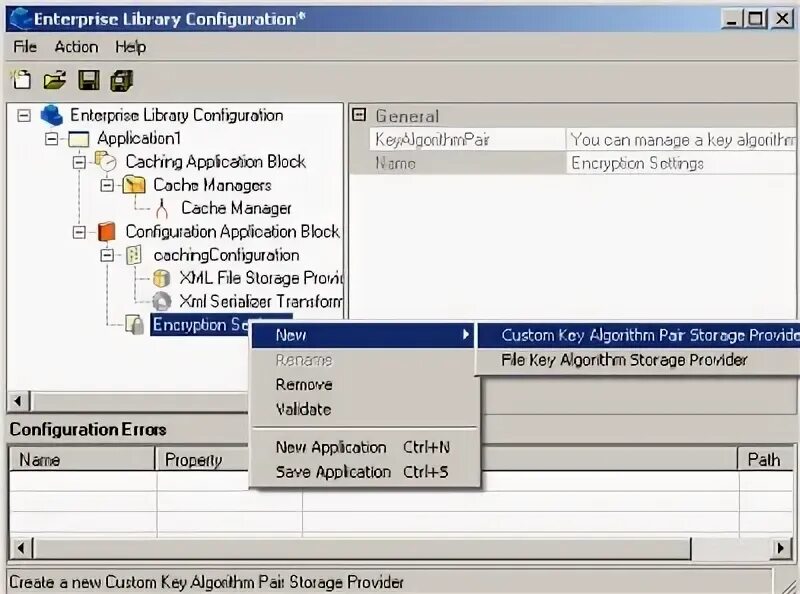Screen dimensions: 800x594
Task: Click the Encryption Settings padlock icon
Action: [135, 325]
